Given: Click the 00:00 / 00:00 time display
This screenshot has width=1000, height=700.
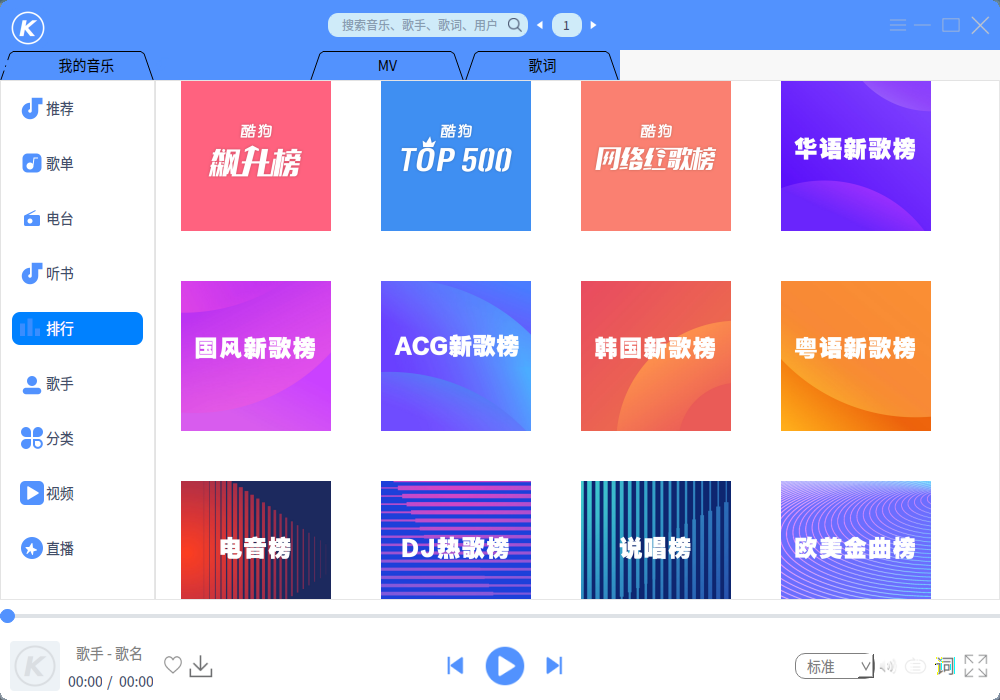Looking at the screenshot, I should (111, 682).
